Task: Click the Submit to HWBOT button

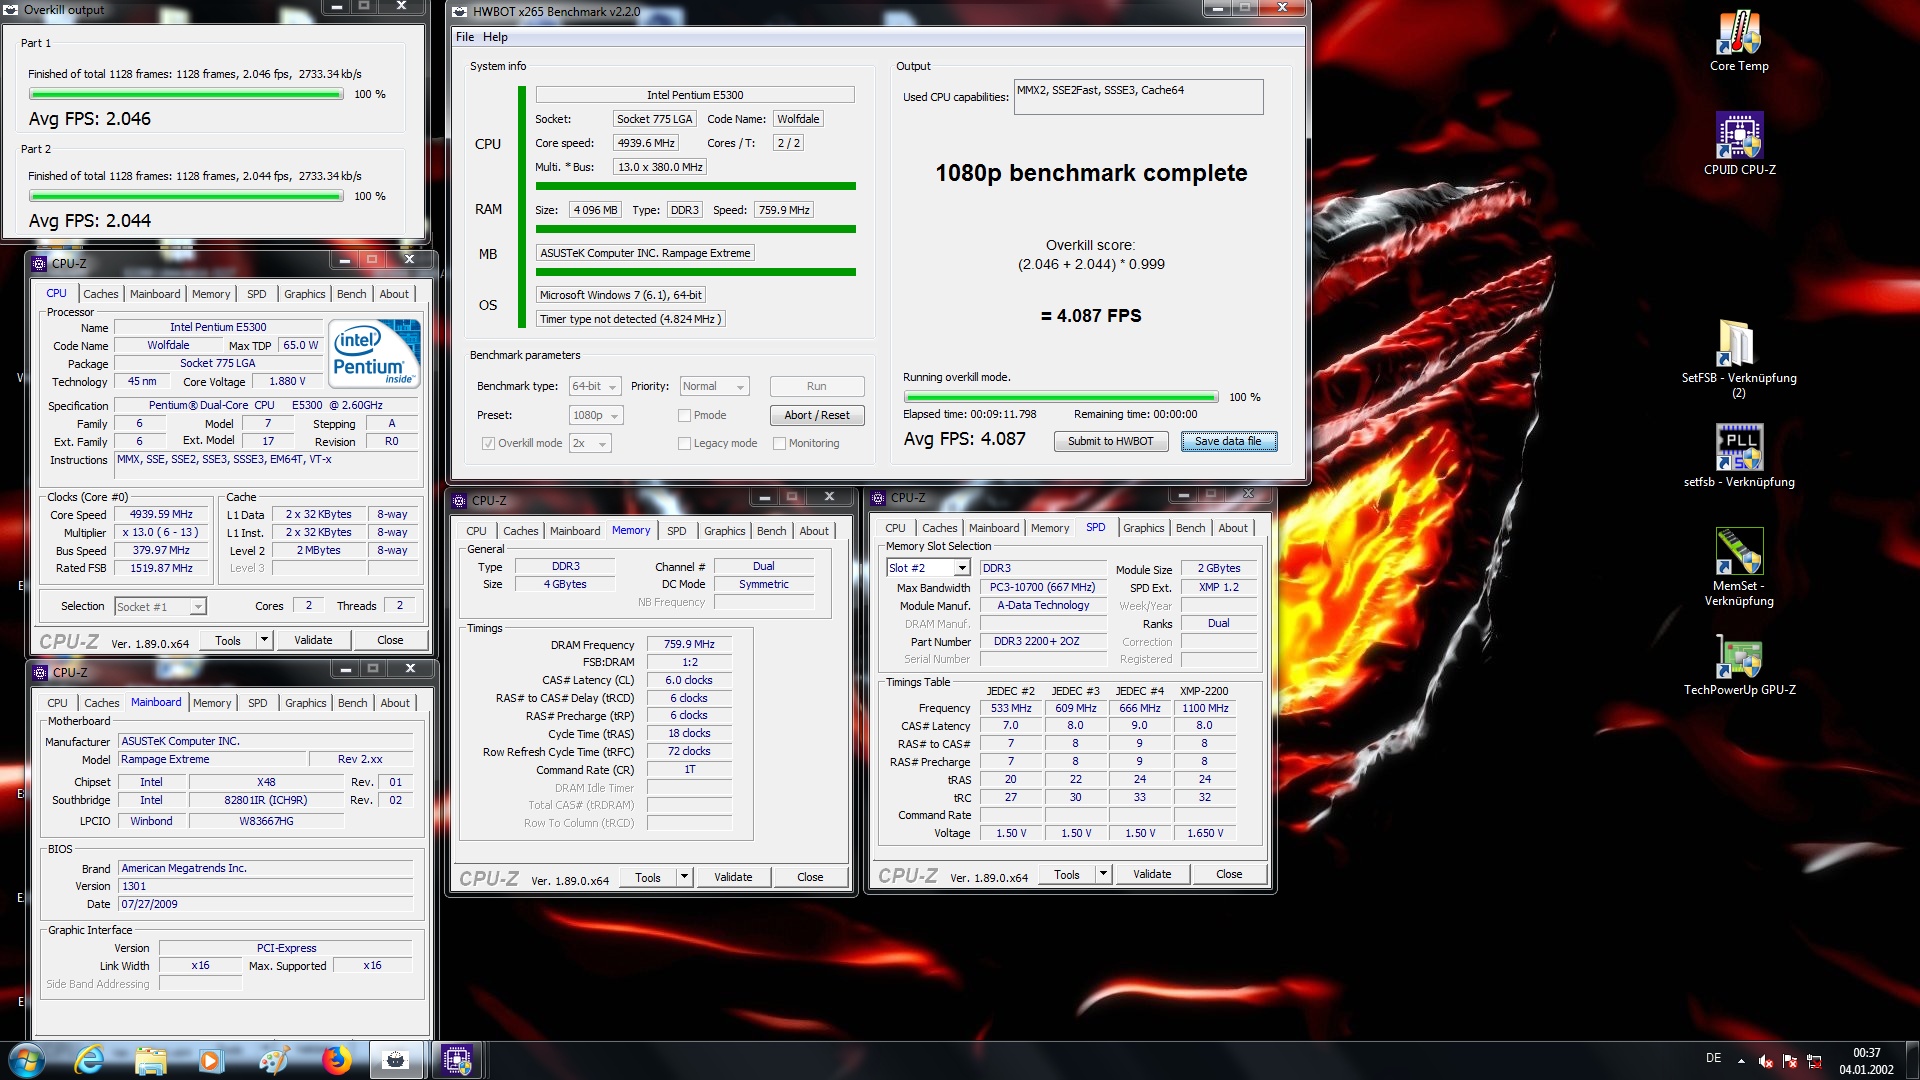Action: (1110, 441)
